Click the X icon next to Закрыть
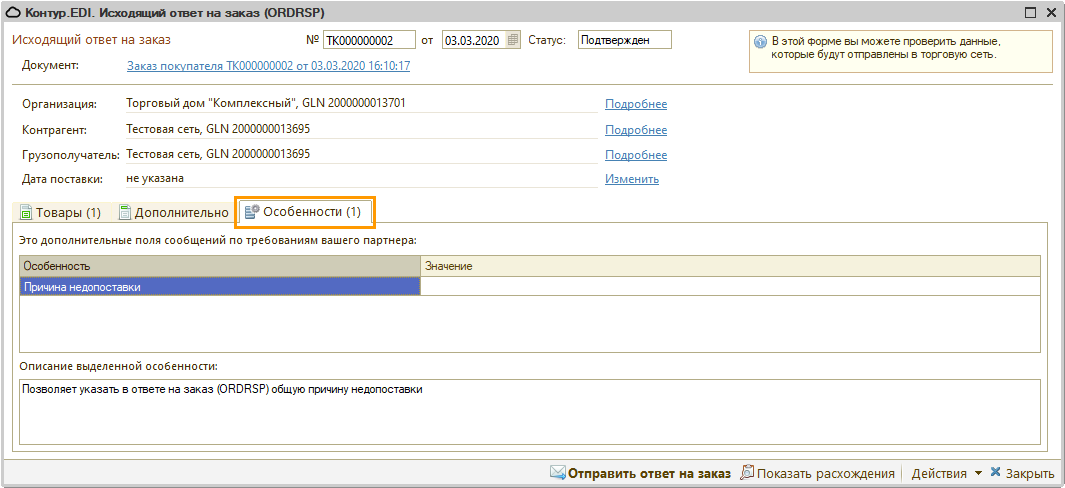 coord(995,473)
